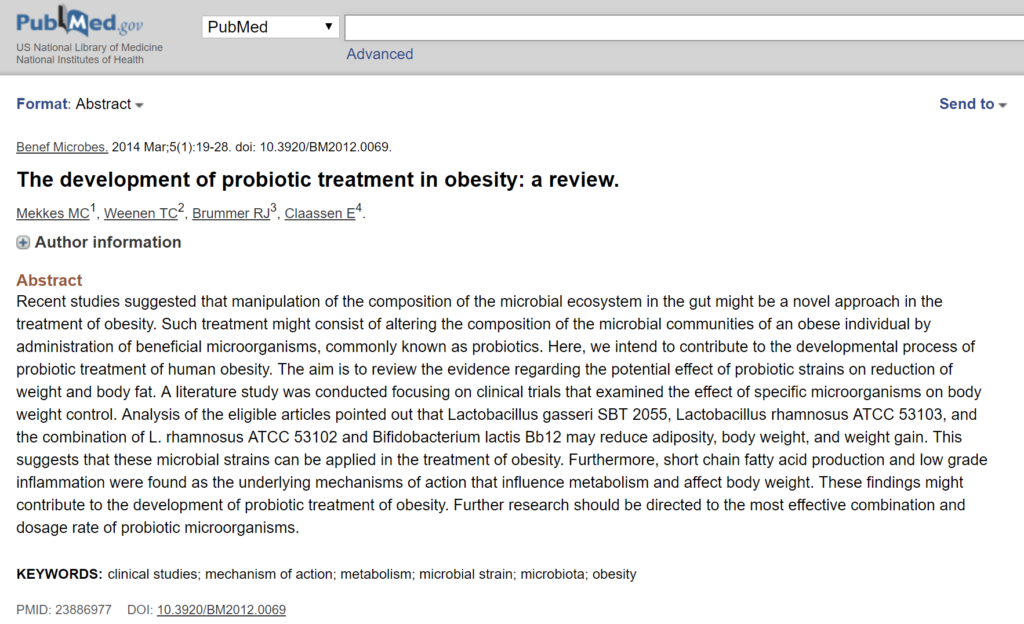Image resolution: width=1024 pixels, height=624 pixels.
Task: Click the article title heading
Action: pos(318,180)
